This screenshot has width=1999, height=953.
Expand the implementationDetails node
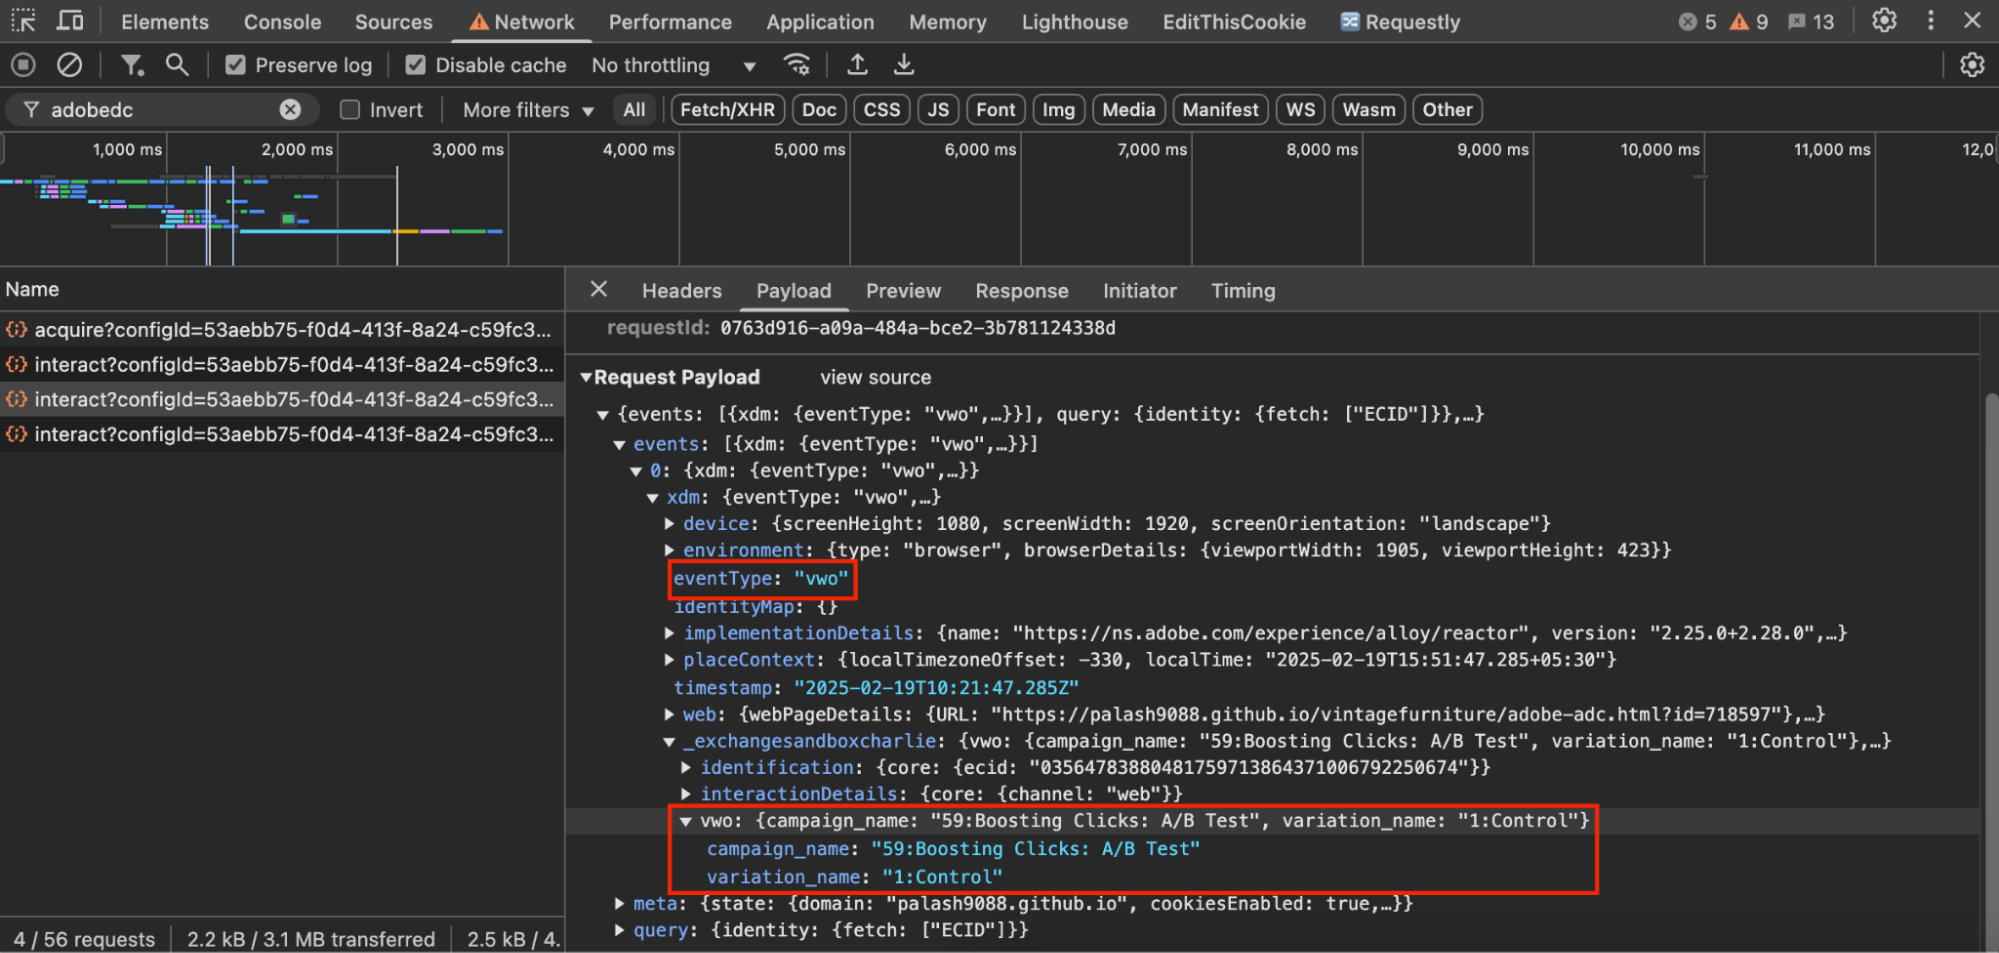669,633
